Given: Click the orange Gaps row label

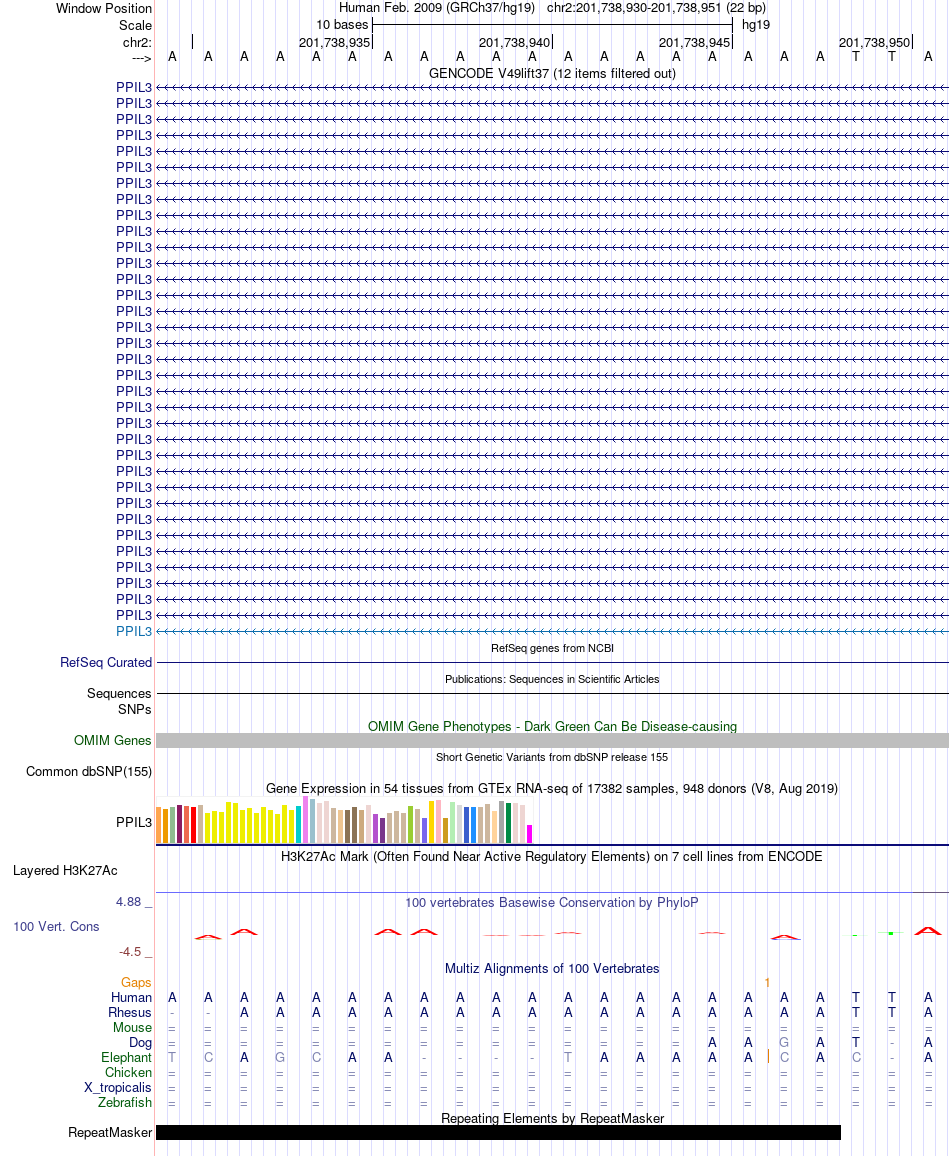Looking at the screenshot, I should (136, 982).
